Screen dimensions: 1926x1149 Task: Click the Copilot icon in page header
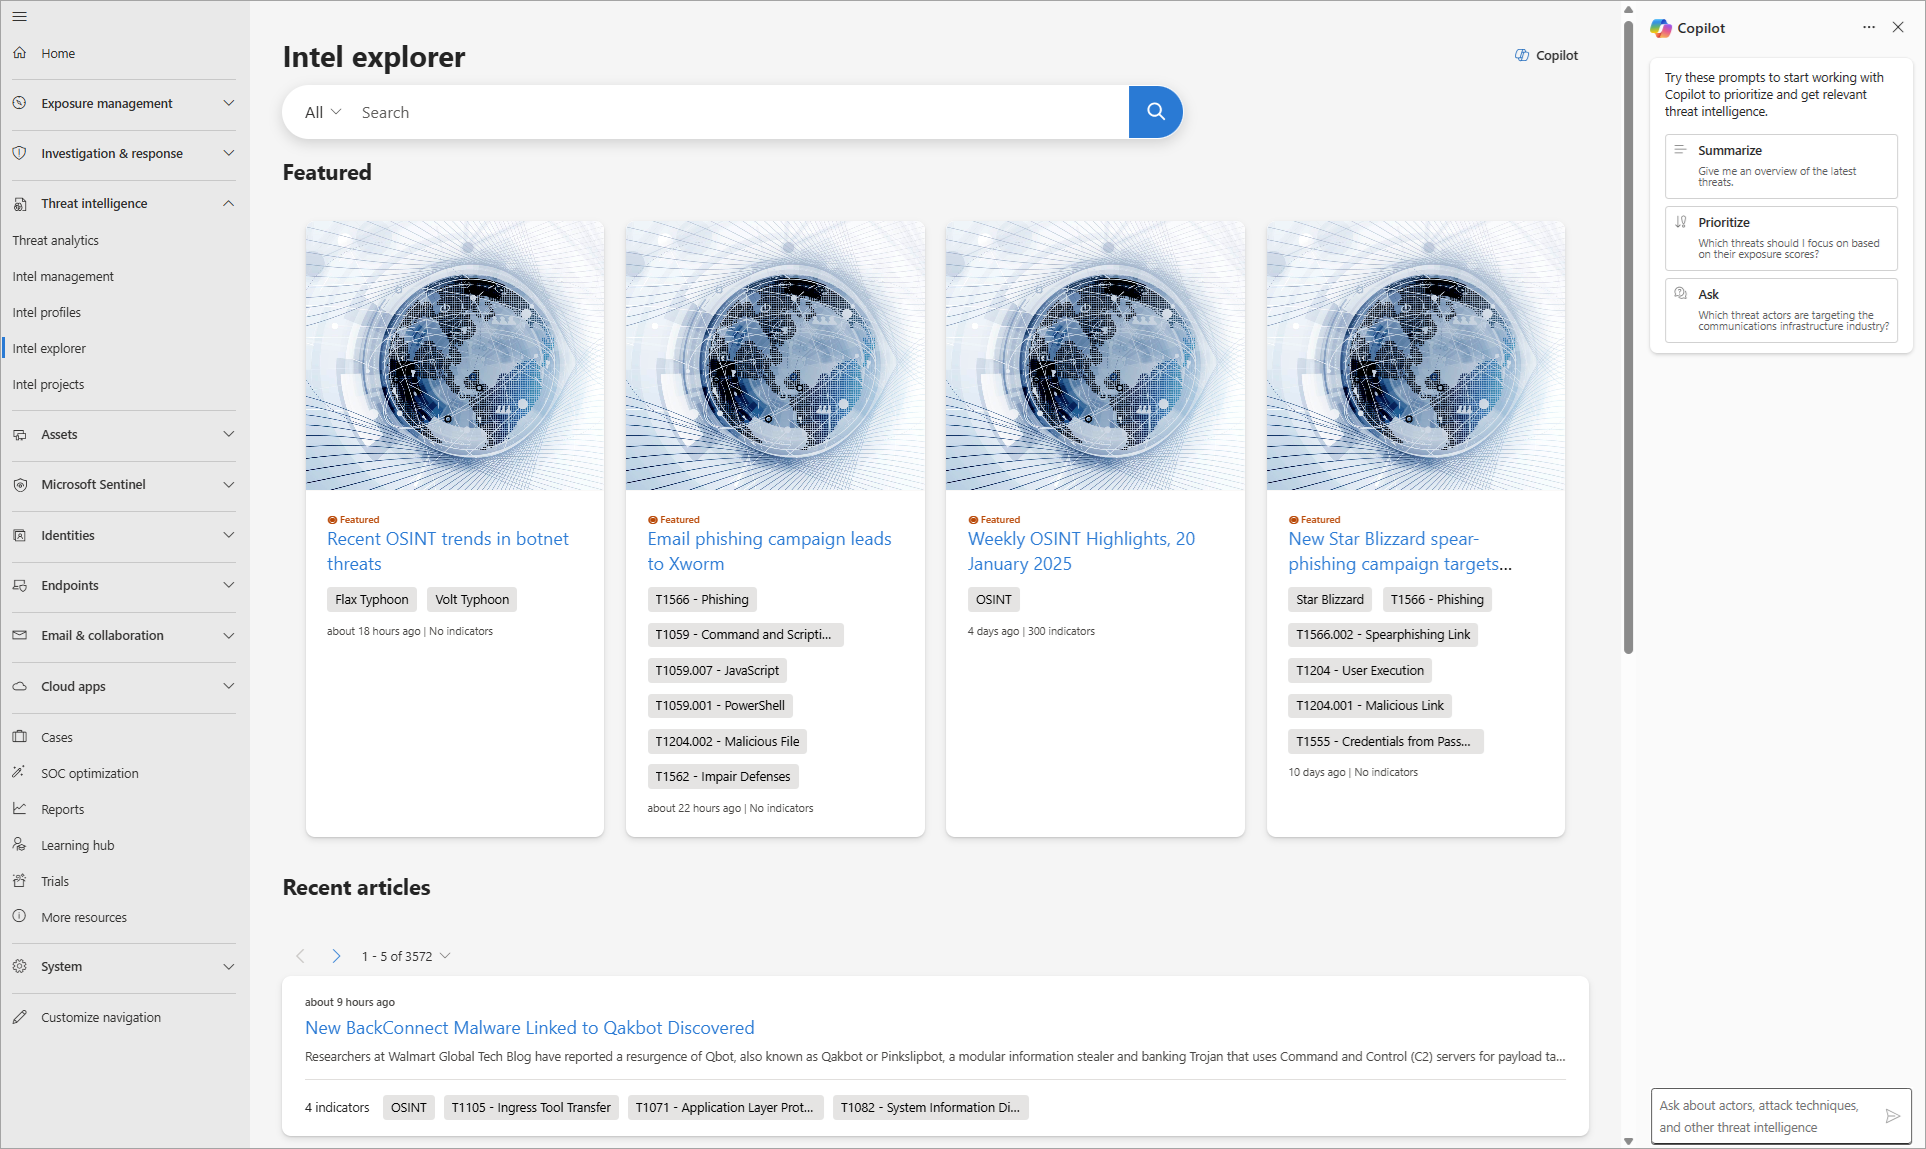coord(1521,56)
